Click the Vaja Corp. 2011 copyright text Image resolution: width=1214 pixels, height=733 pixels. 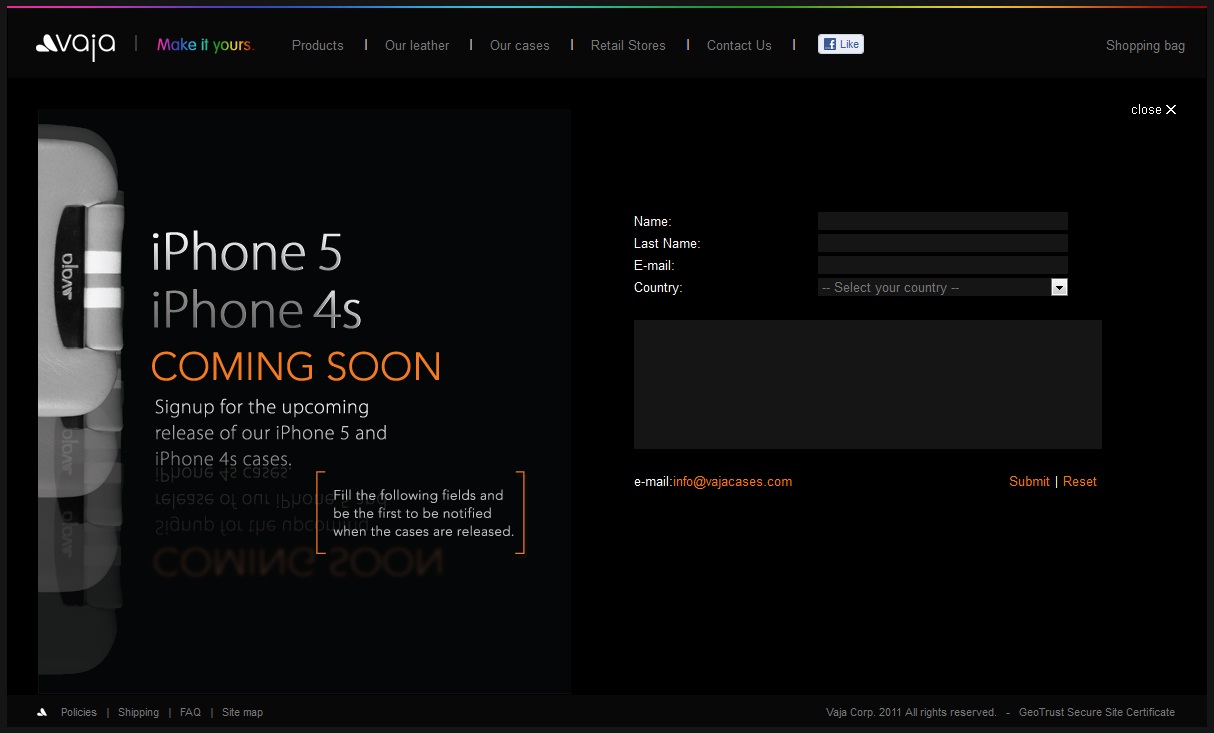pyautogui.click(x=911, y=712)
